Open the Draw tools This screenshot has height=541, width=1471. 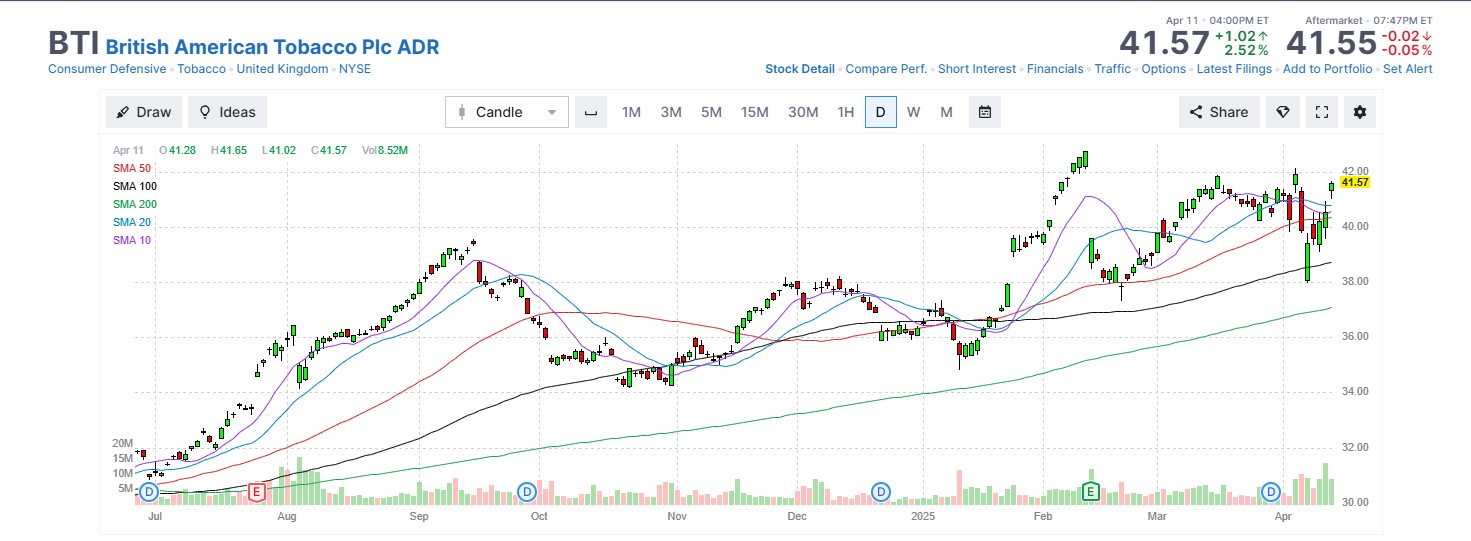[x=144, y=112]
